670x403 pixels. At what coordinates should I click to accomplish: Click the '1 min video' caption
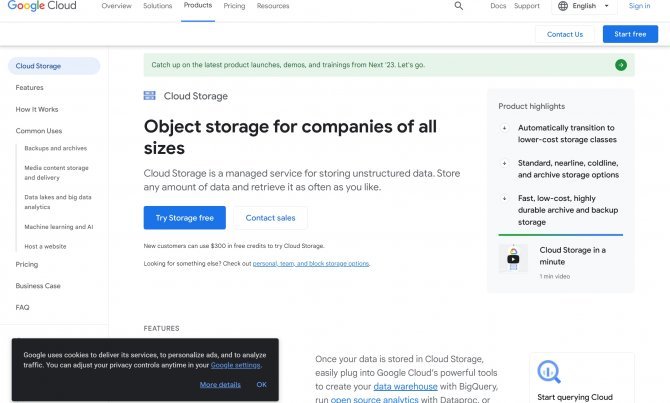point(555,277)
